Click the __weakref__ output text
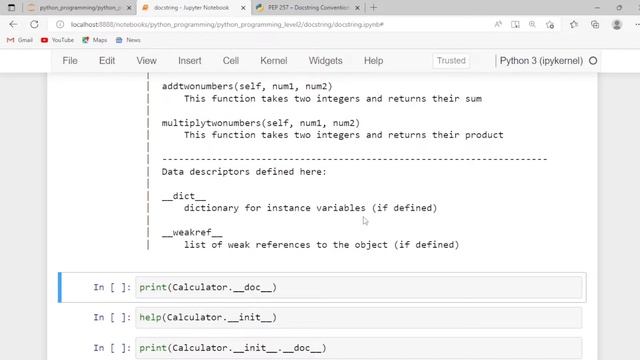The height and width of the screenshot is (360, 640). (192, 232)
